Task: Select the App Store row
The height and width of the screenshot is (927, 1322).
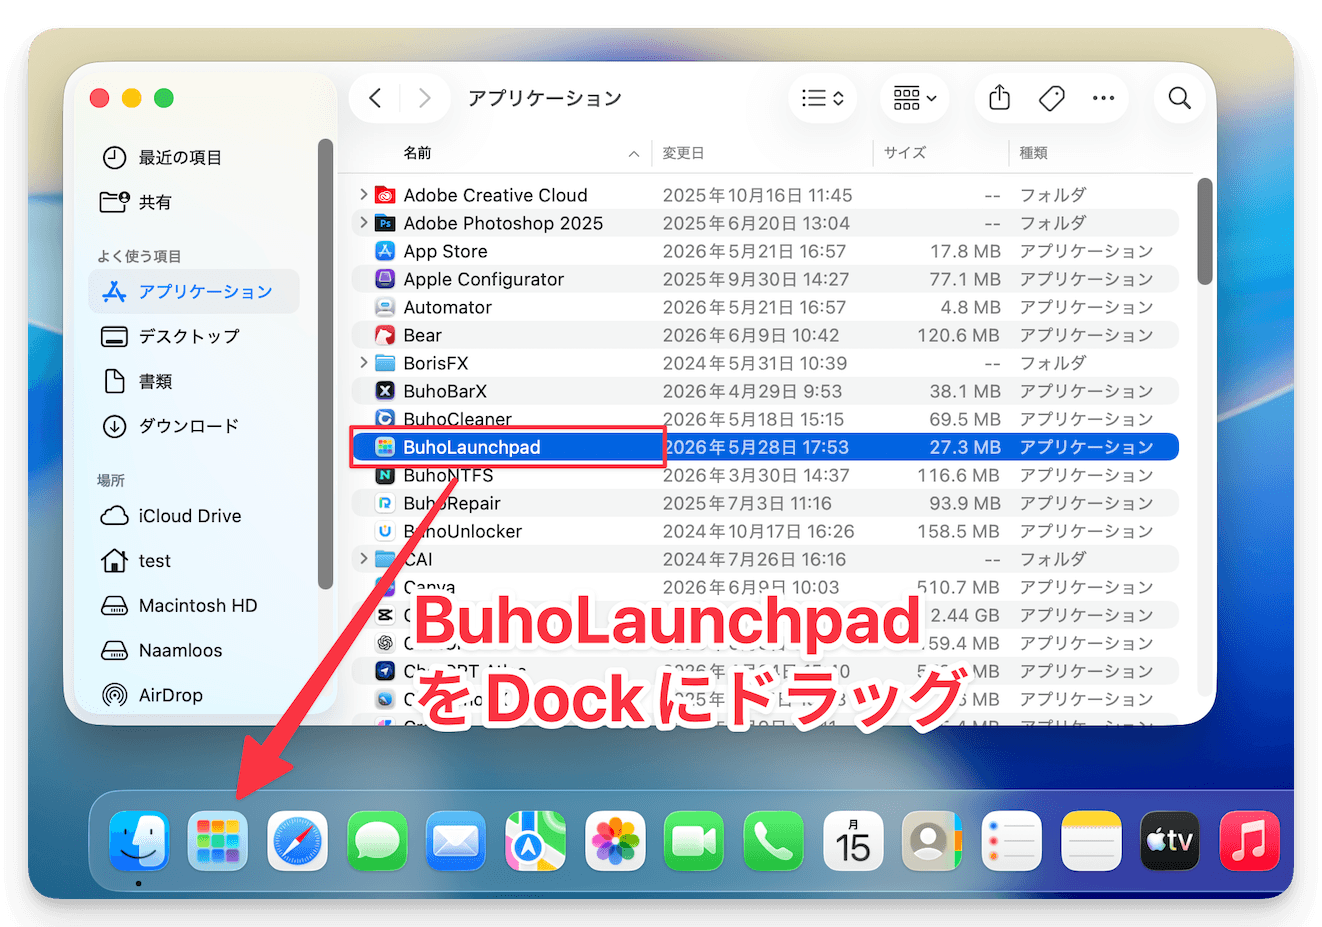Action: click(765, 251)
